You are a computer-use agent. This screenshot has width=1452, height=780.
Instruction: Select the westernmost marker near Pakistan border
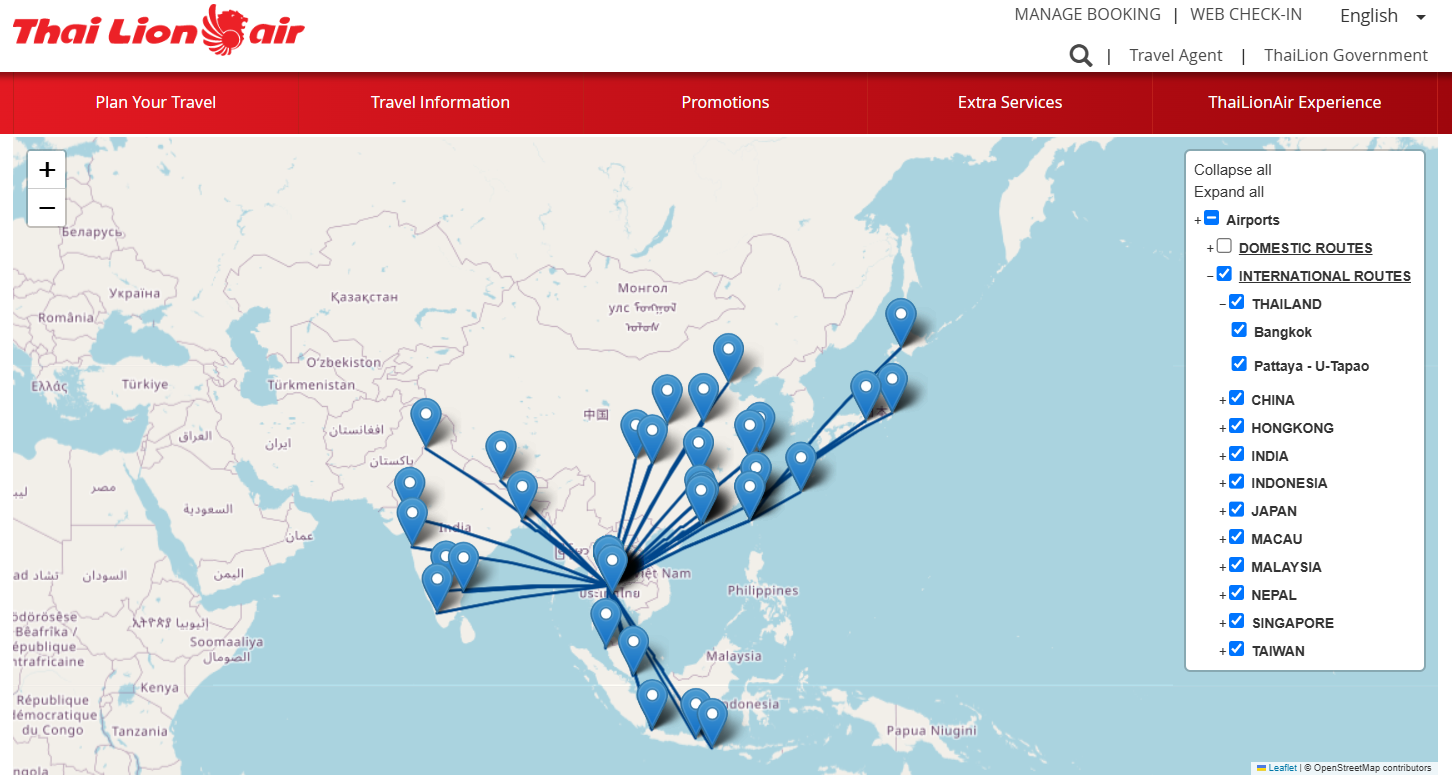pos(426,422)
